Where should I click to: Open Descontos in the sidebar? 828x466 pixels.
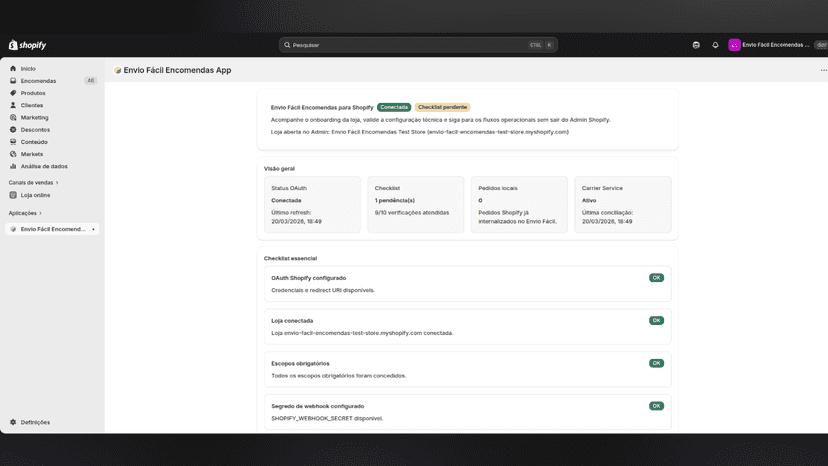tap(35, 129)
